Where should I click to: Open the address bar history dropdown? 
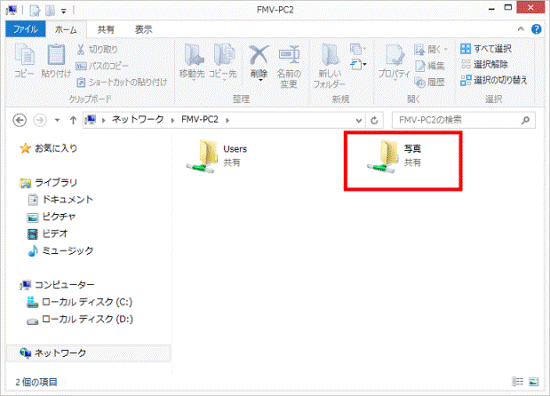(358, 120)
